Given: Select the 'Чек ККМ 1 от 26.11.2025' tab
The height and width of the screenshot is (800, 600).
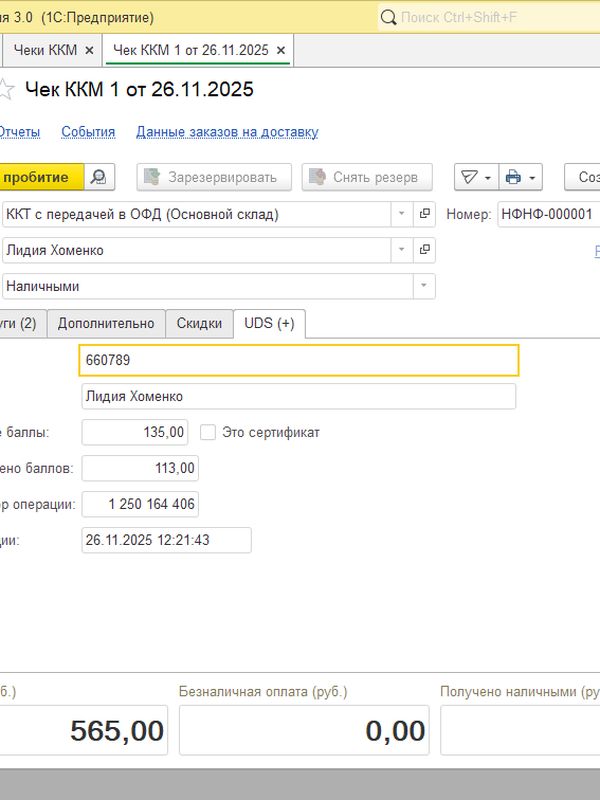Looking at the screenshot, I should [190, 50].
